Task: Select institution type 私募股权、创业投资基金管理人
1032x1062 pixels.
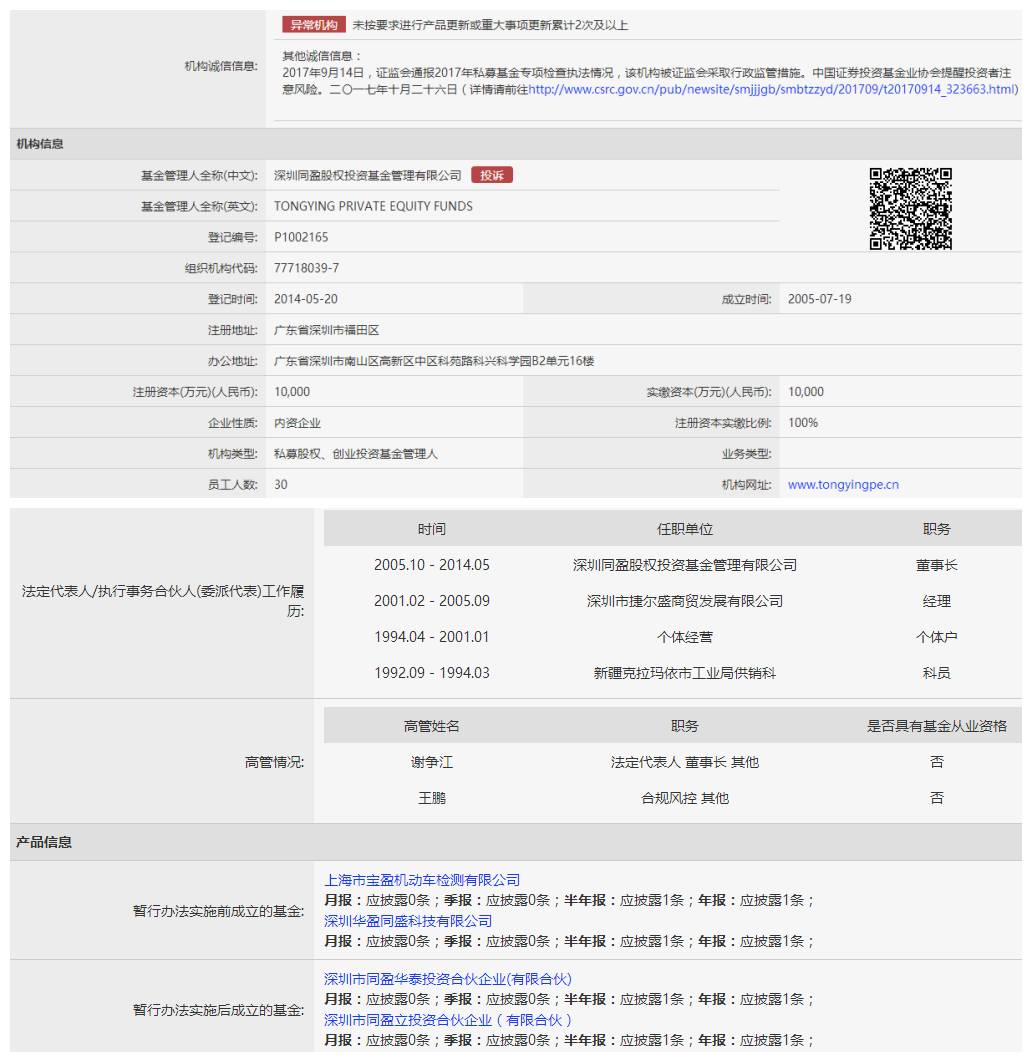Action: pyautogui.click(x=356, y=454)
